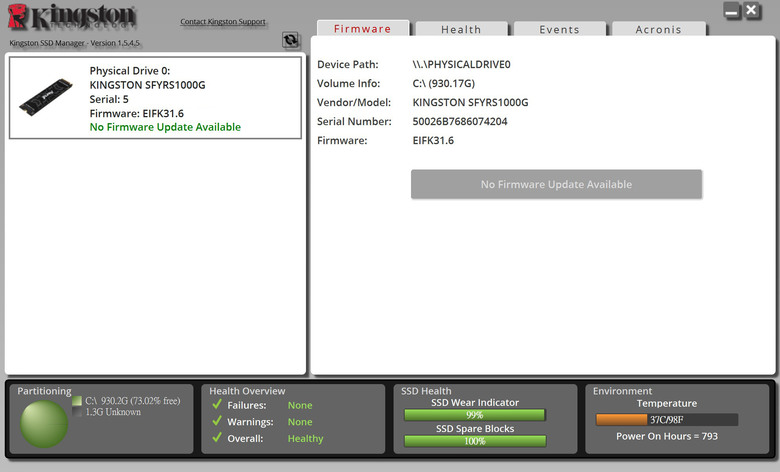Click the green partition pie chart
The image size is (780, 472).
44,424
